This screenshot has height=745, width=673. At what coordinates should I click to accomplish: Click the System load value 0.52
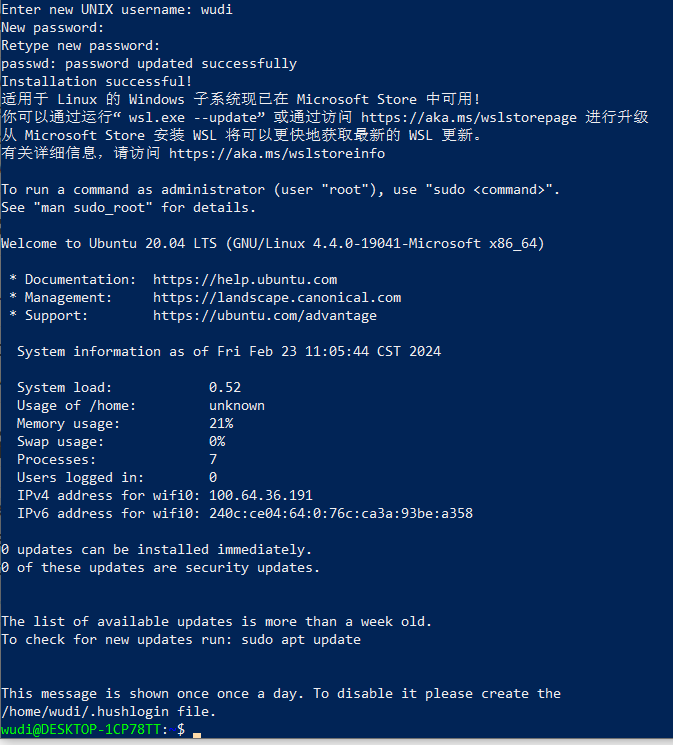(225, 388)
